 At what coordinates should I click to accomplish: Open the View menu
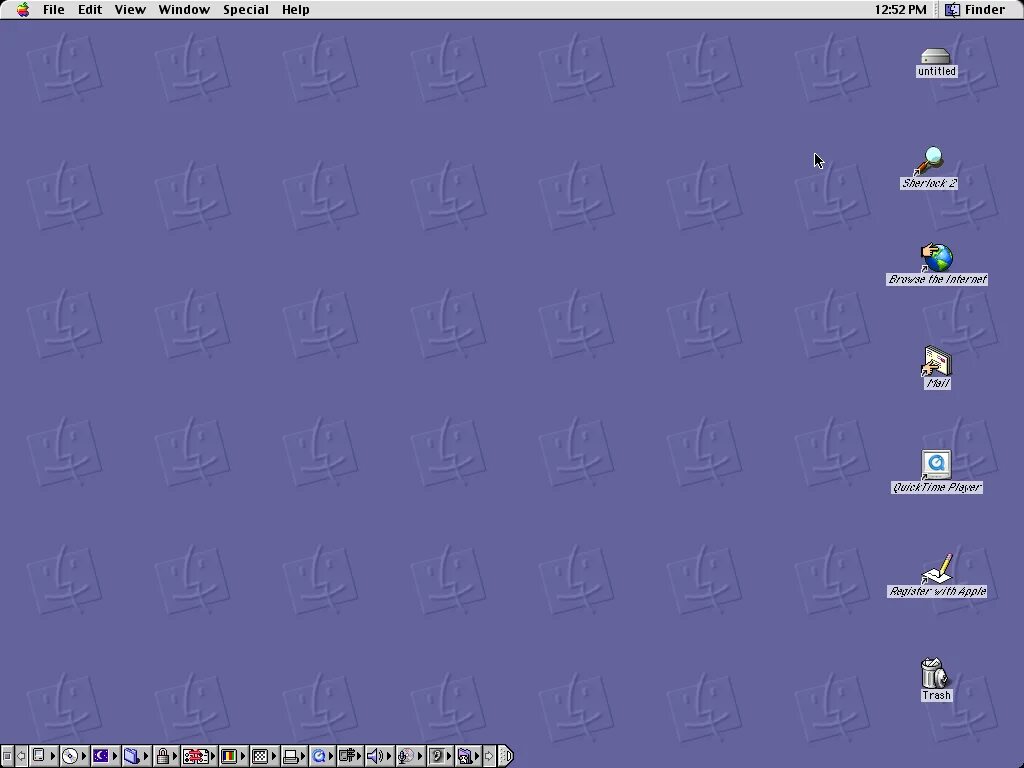pos(130,9)
